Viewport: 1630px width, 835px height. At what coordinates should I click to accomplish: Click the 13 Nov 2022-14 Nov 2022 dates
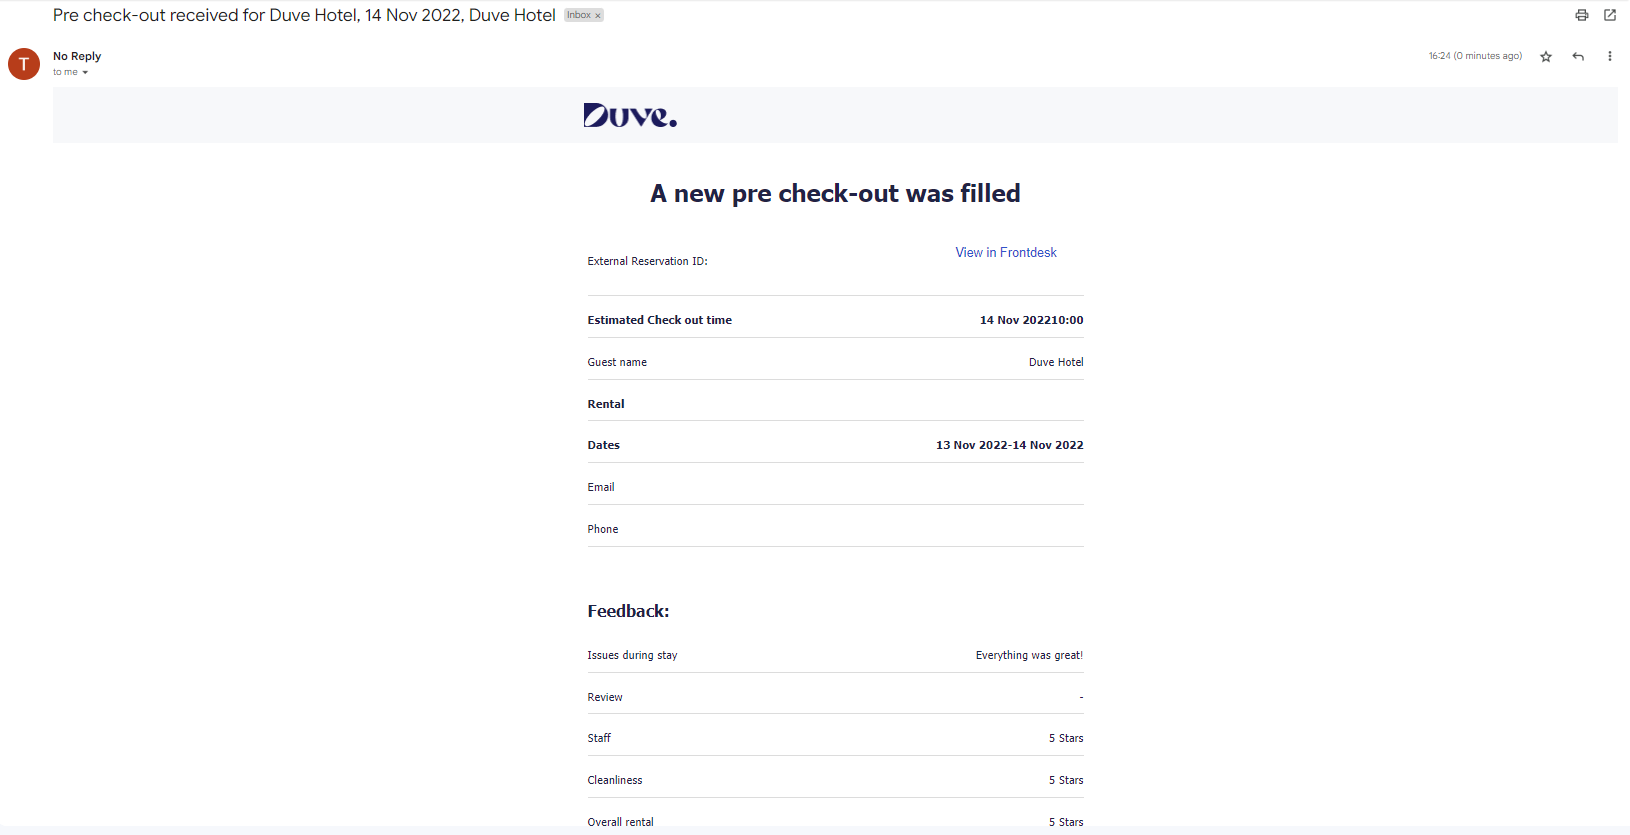point(1010,446)
